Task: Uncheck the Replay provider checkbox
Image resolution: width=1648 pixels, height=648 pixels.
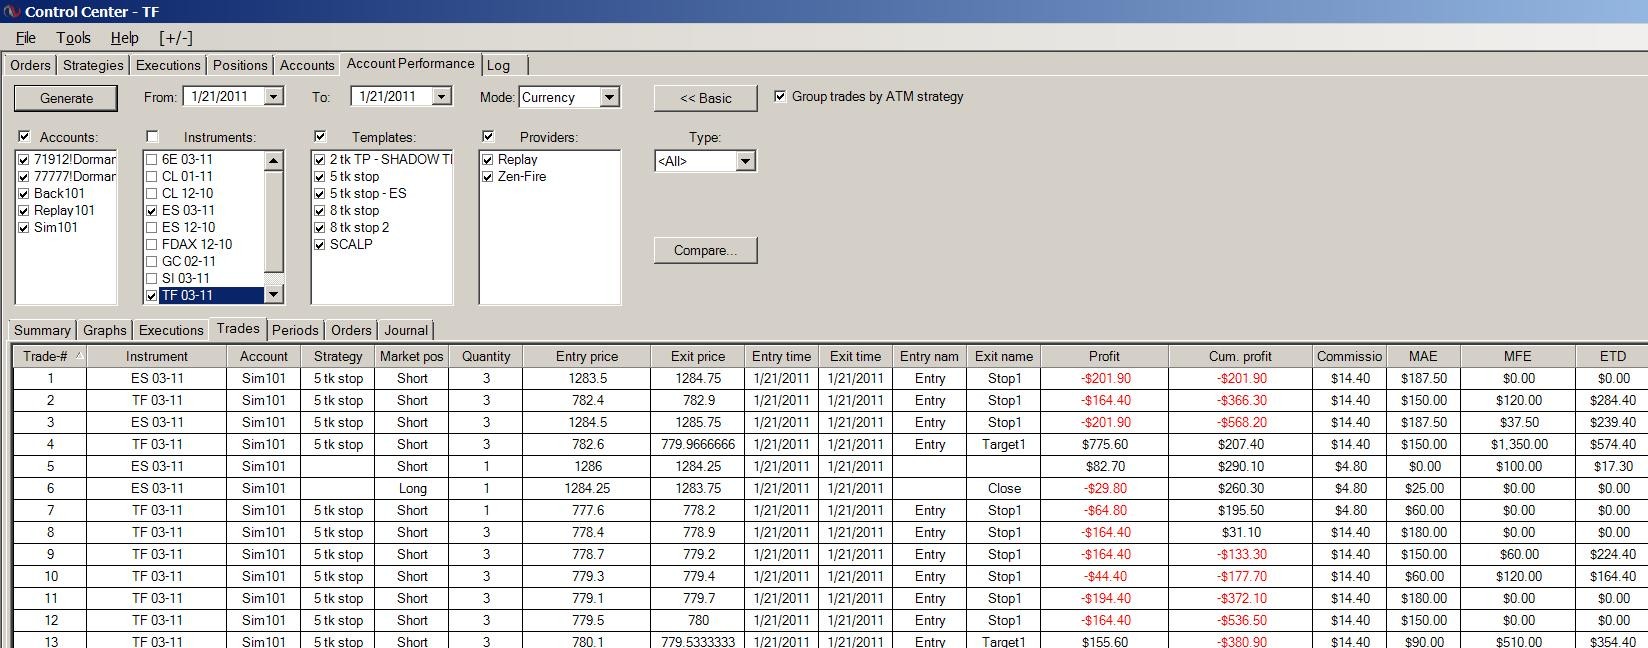Action: pos(488,159)
